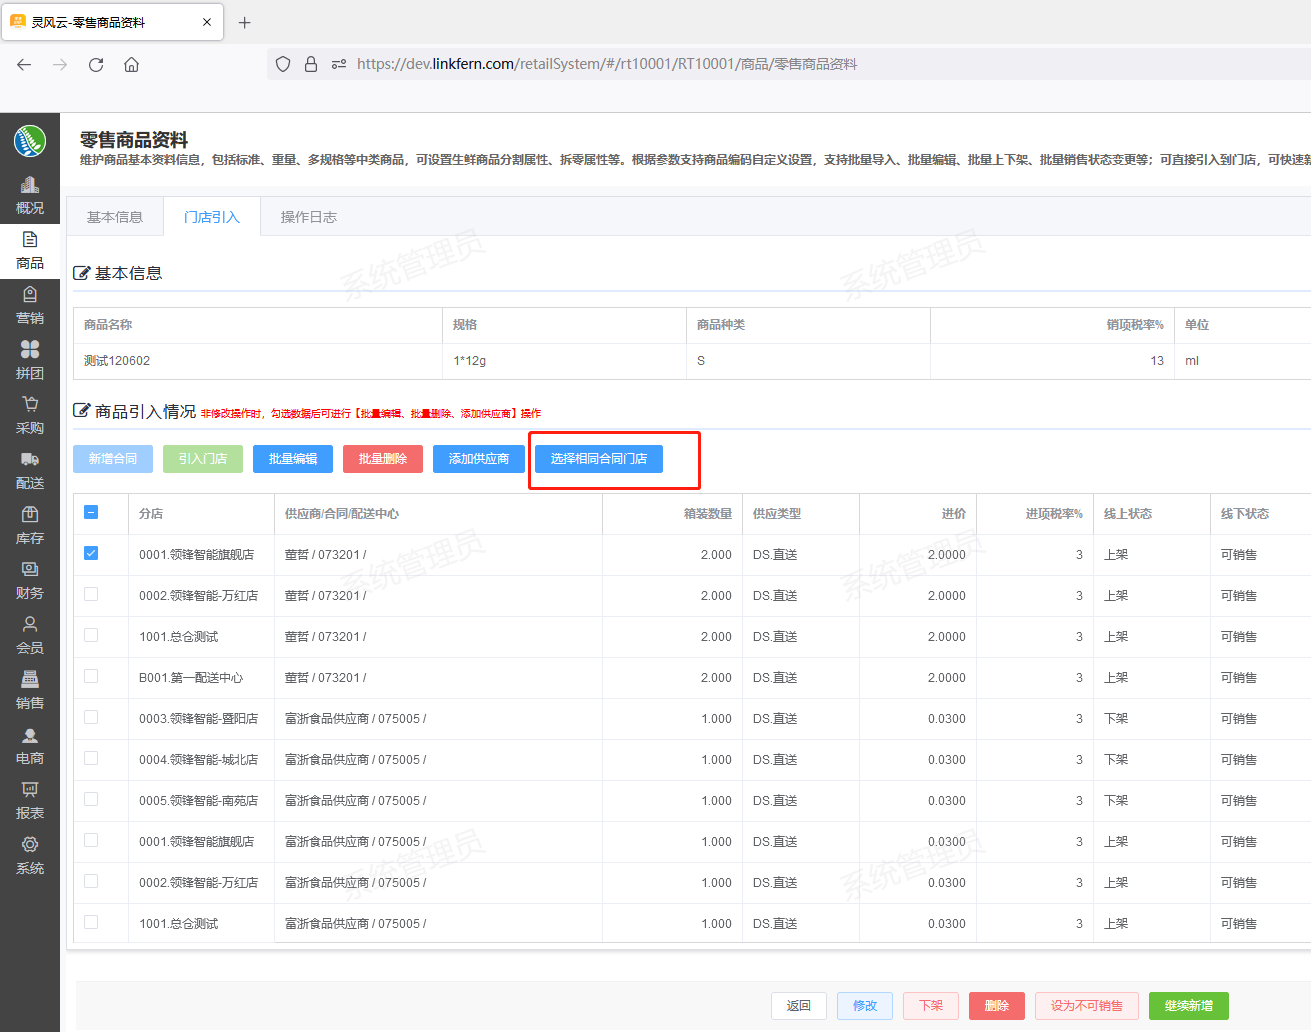This screenshot has height=1032, width=1311.
Task: Switch to the 基本信息 tab
Action: click(x=115, y=217)
